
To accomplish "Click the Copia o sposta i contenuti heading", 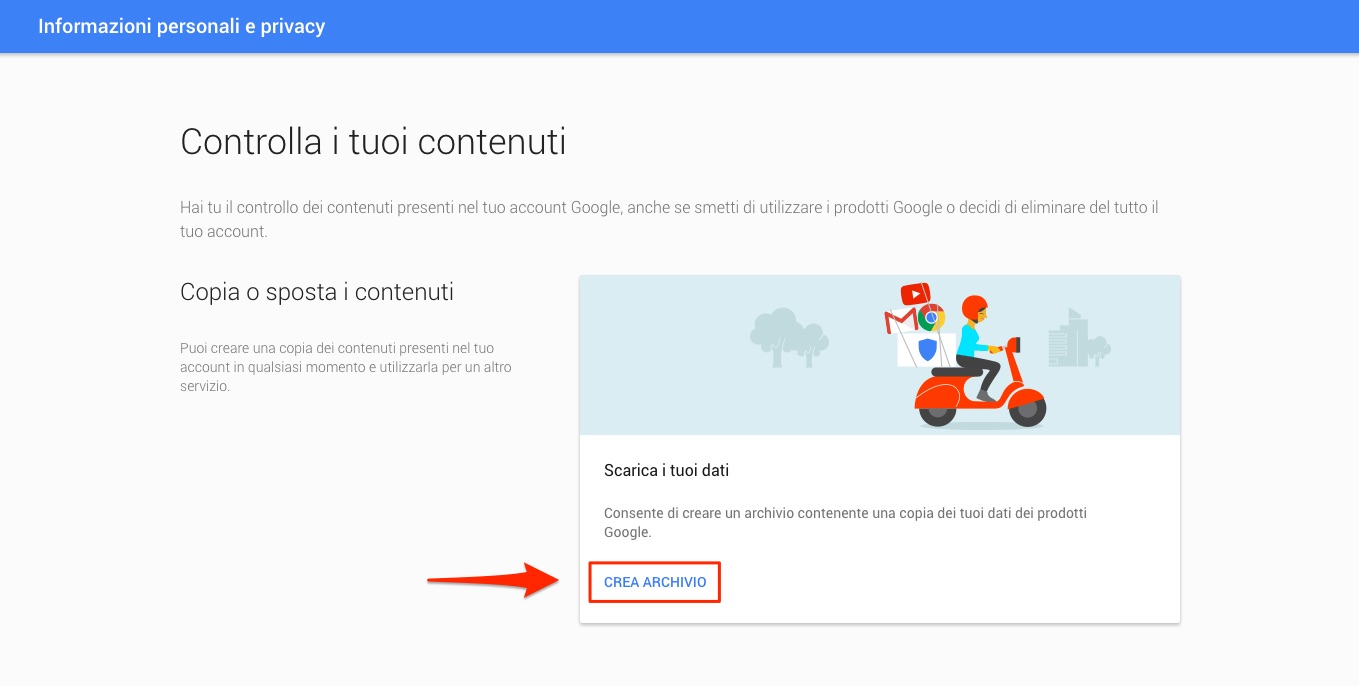I will (x=317, y=292).
